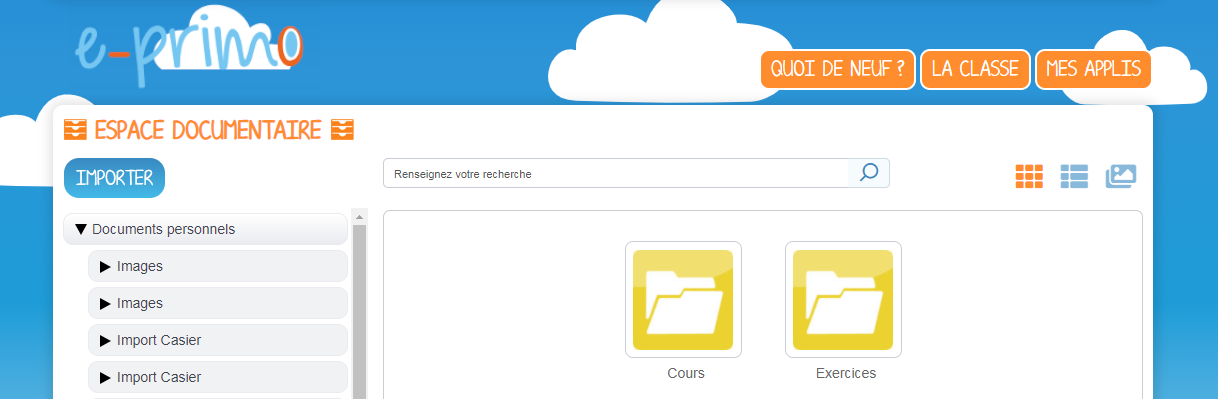This screenshot has height=399, width=1218.
Task: Switch to list view icon
Action: pos(1074,176)
